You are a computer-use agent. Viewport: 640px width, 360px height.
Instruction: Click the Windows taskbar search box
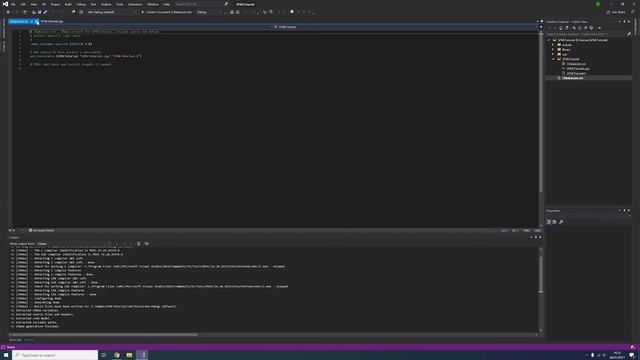tap(55, 355)
